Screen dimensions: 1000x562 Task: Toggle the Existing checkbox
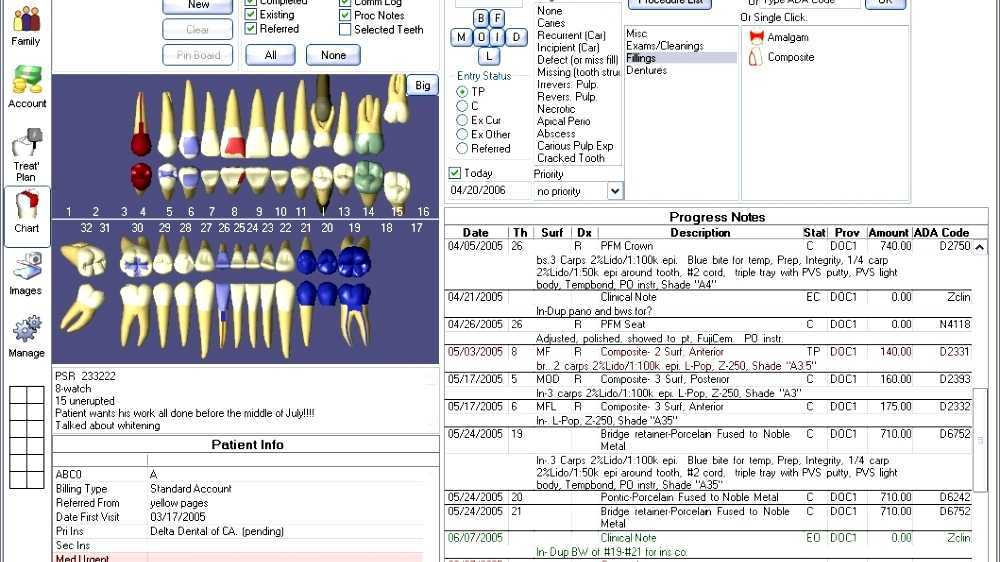[x=251, y=14]
